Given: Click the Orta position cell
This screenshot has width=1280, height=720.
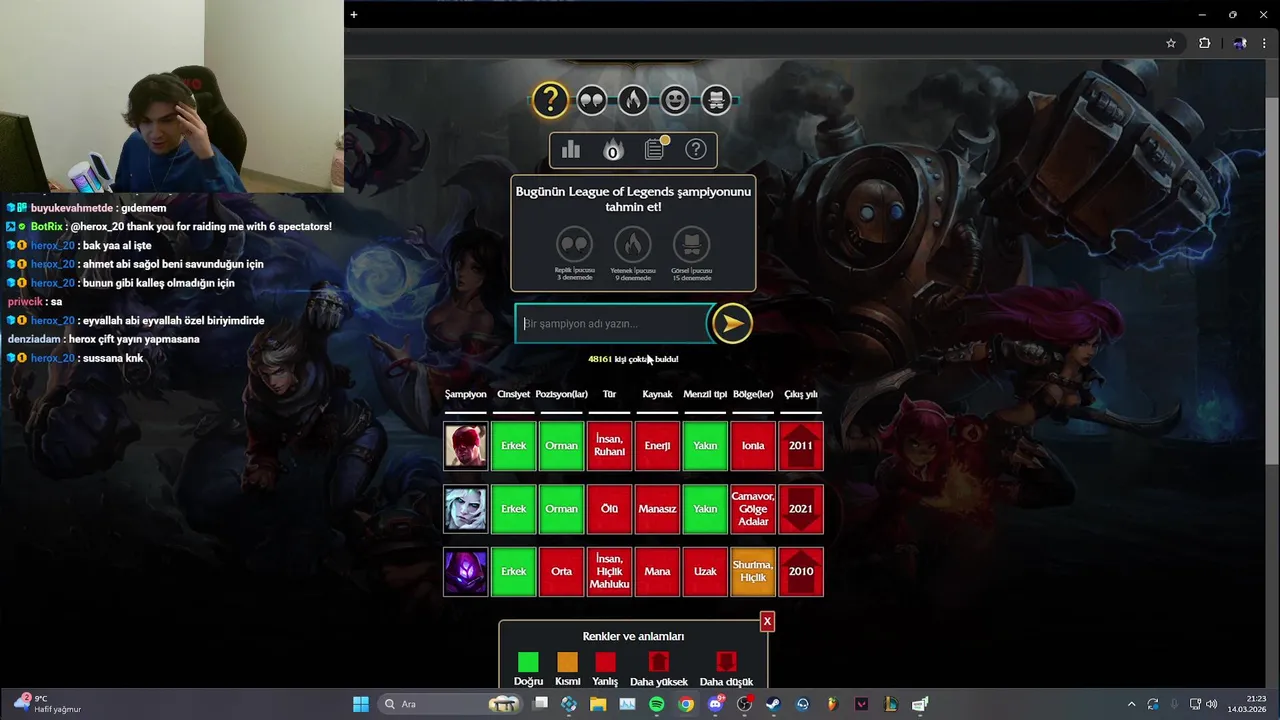Looking at the screenshot, I should pyautogui.click(x=561, y=572).
